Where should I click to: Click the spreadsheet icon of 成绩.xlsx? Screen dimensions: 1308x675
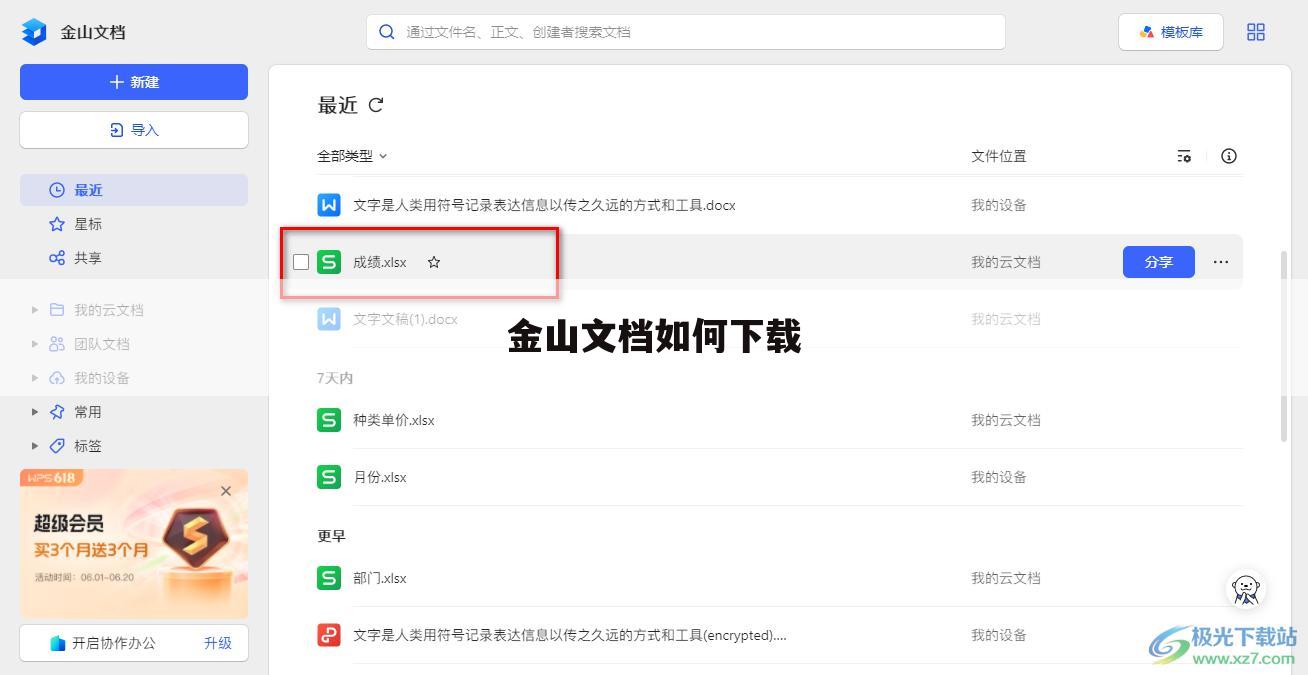click(x=329, y=262)
